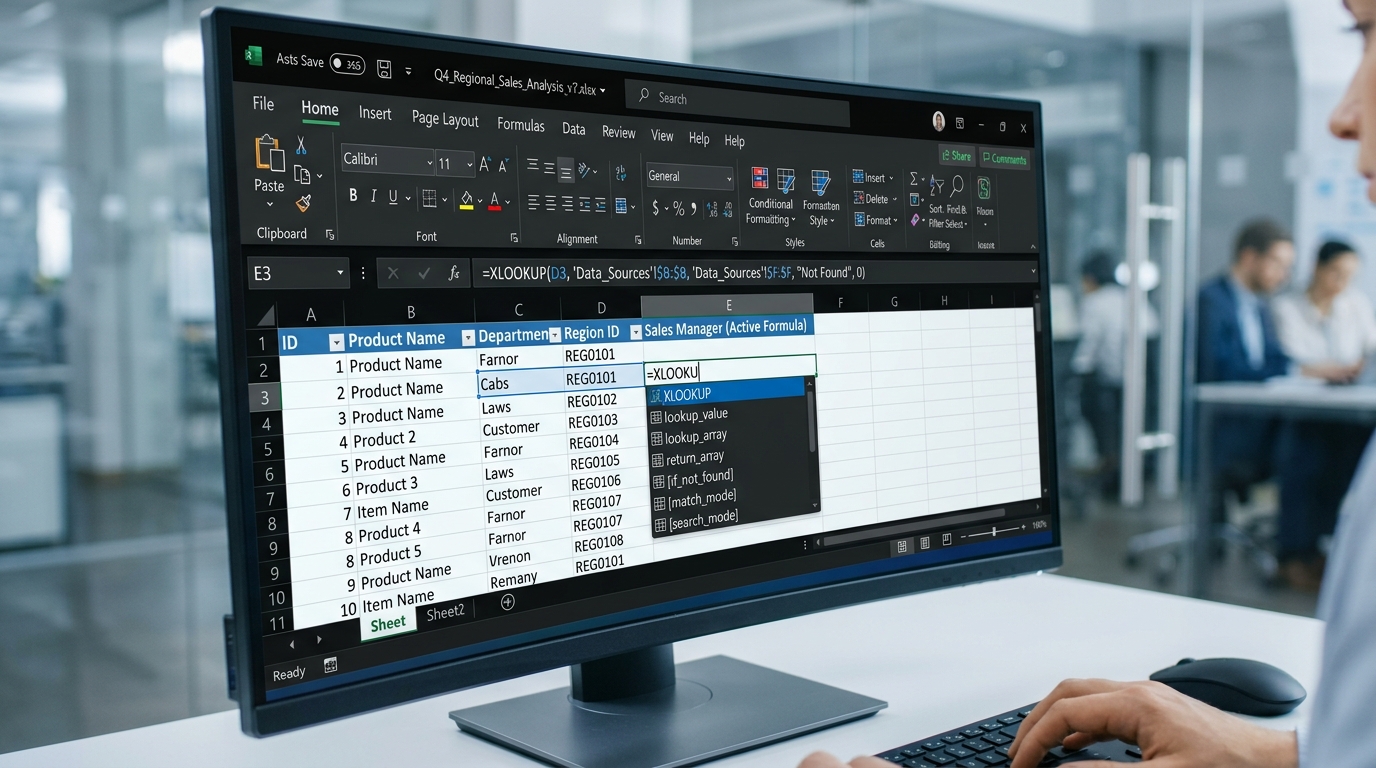The height and width of the screenshot is (768, 1376).
Task: Open the Name Box E3 dropdown arrow
Action: pyautogui.click(x=340, y=273)
